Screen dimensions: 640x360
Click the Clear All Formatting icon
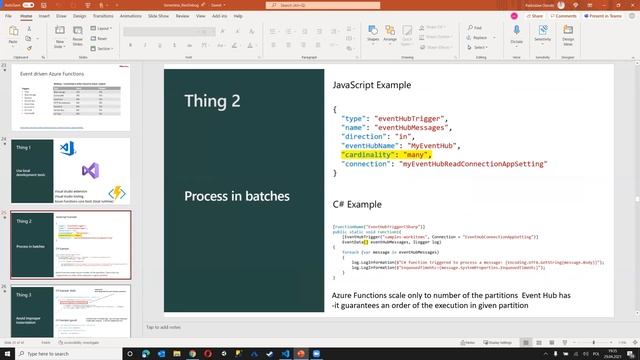(x=252, y=31)
